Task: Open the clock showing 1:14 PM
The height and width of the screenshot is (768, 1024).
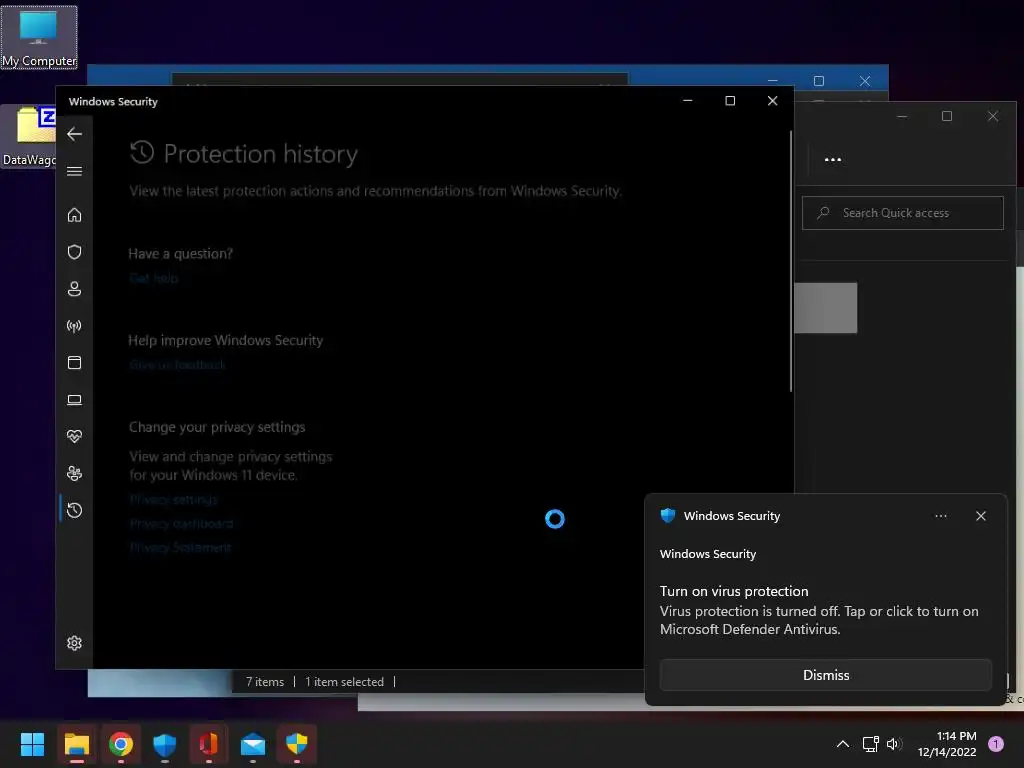Action: click(x=946, y=744)
